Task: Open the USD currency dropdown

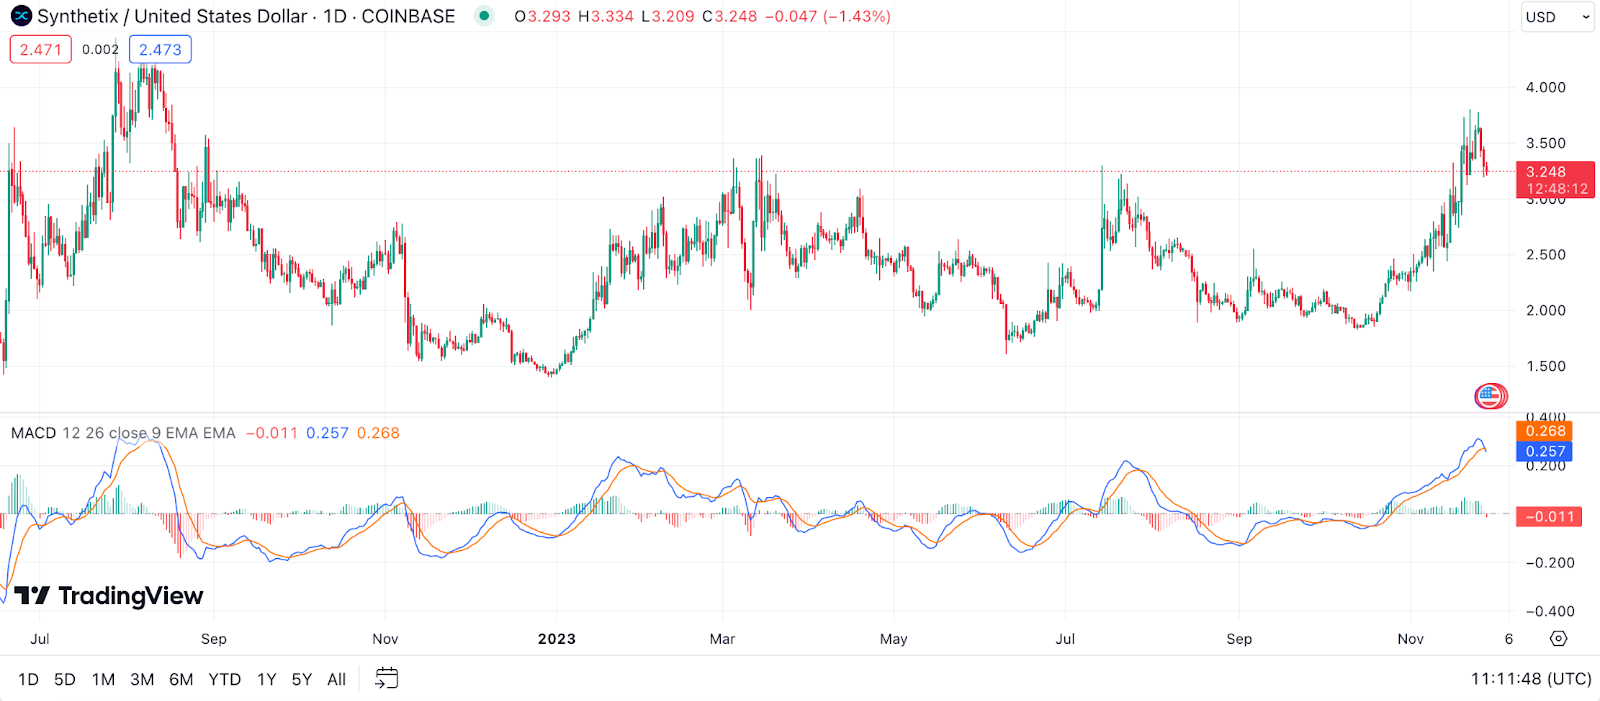Action: pyautogui.click(x=1557, y=17)
